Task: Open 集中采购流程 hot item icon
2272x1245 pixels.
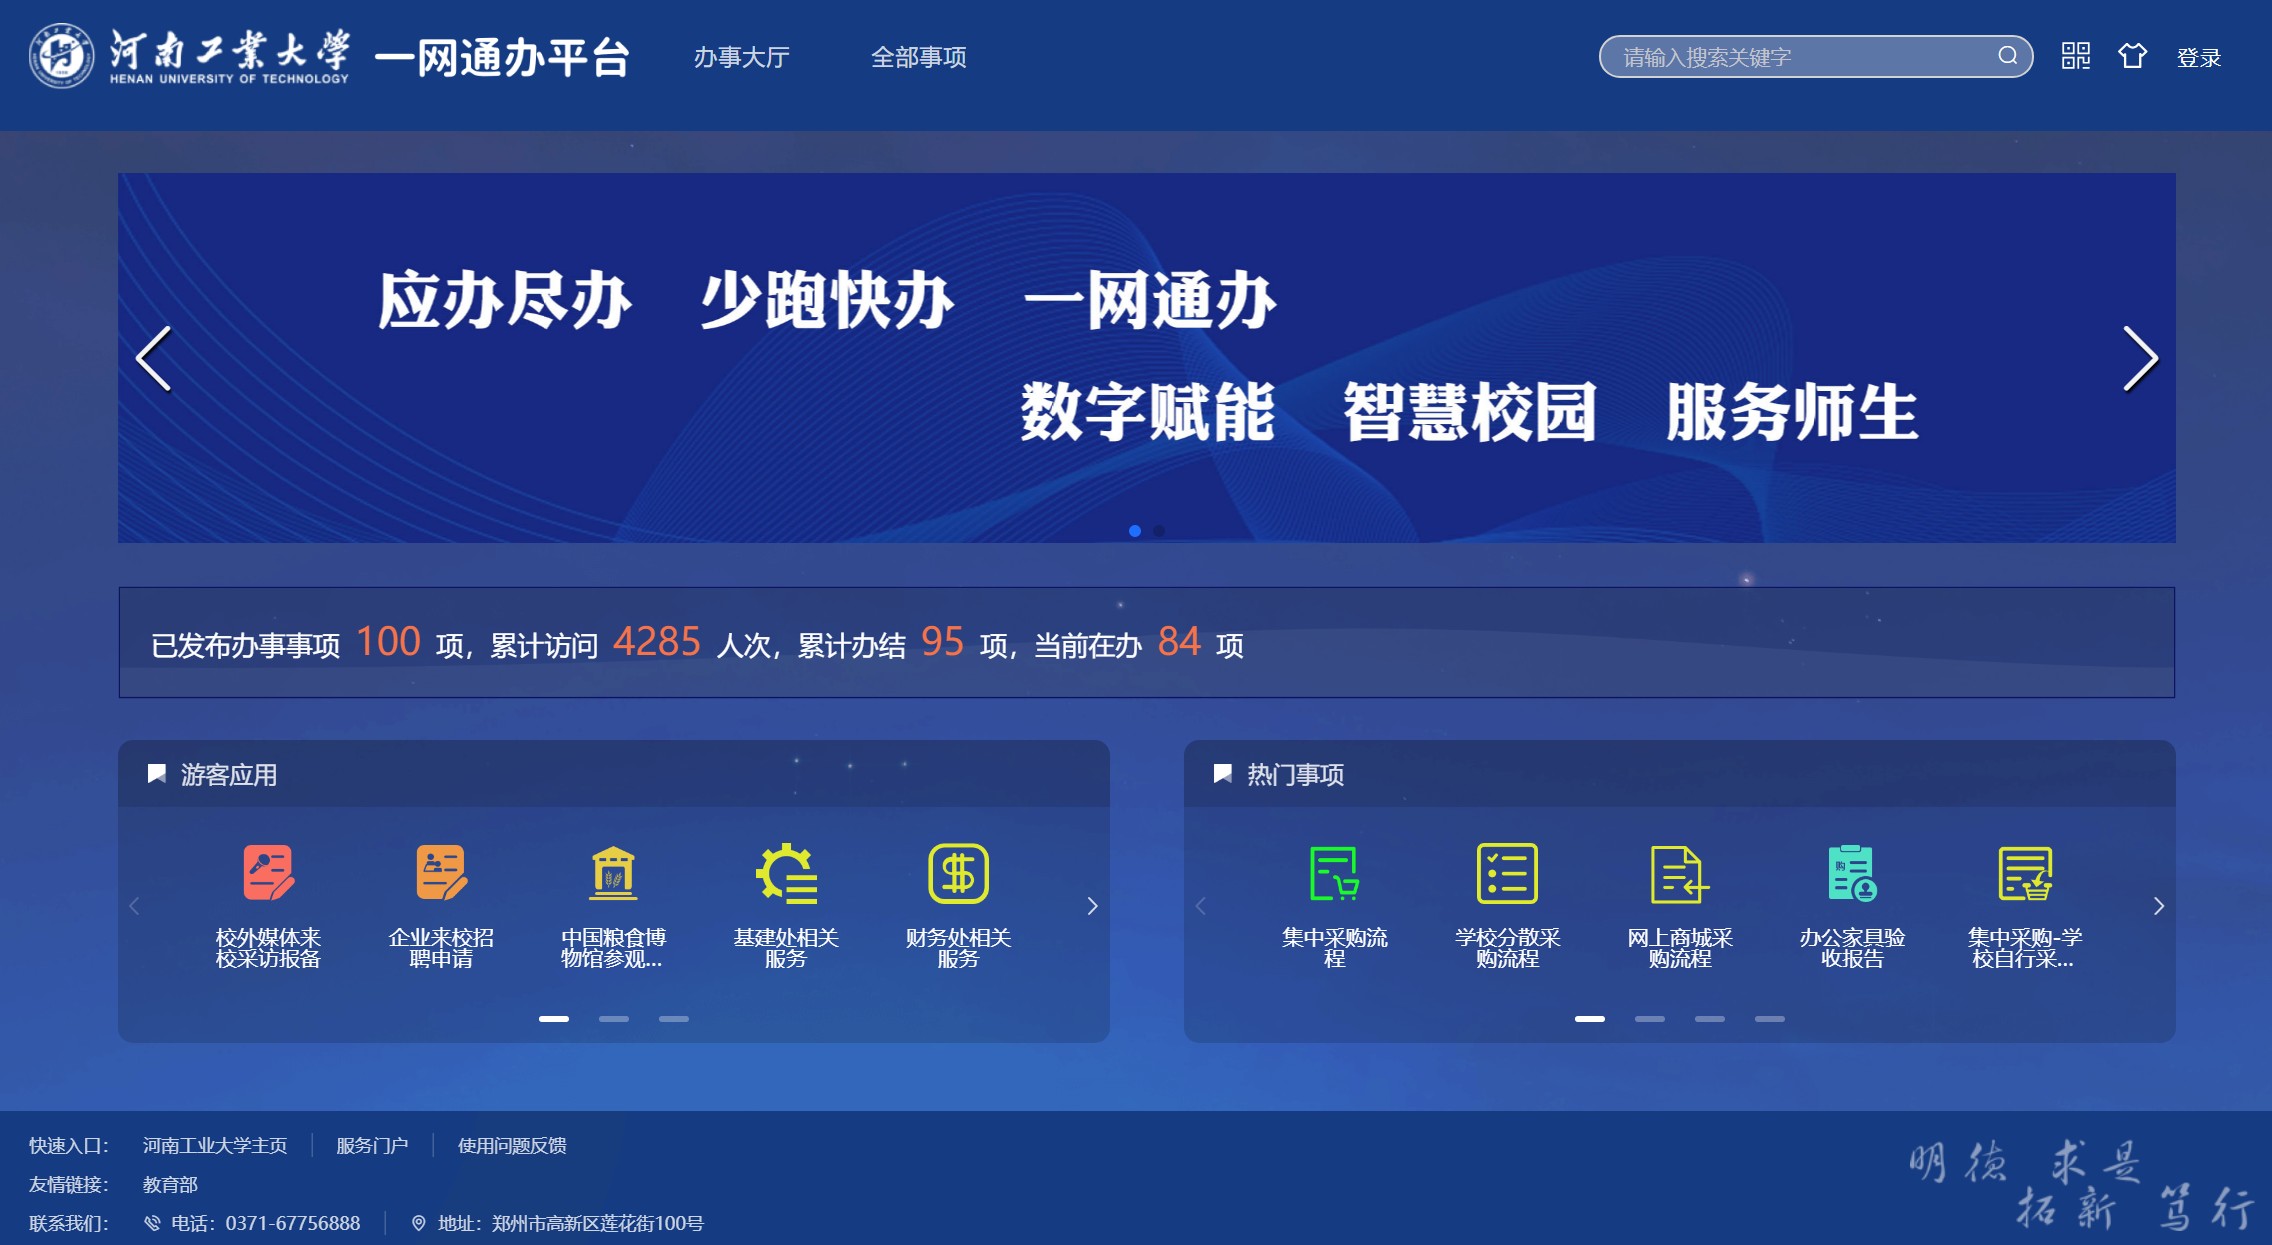Action: pyautogui.click(x=1334, y=873)
